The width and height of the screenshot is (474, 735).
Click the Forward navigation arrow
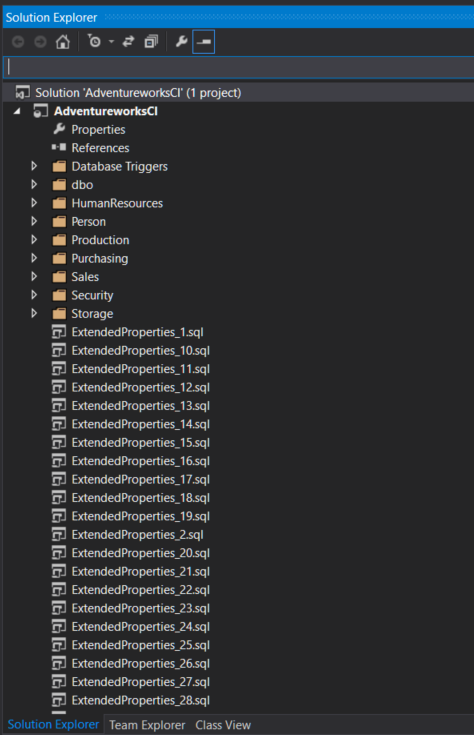click(40, 42)
